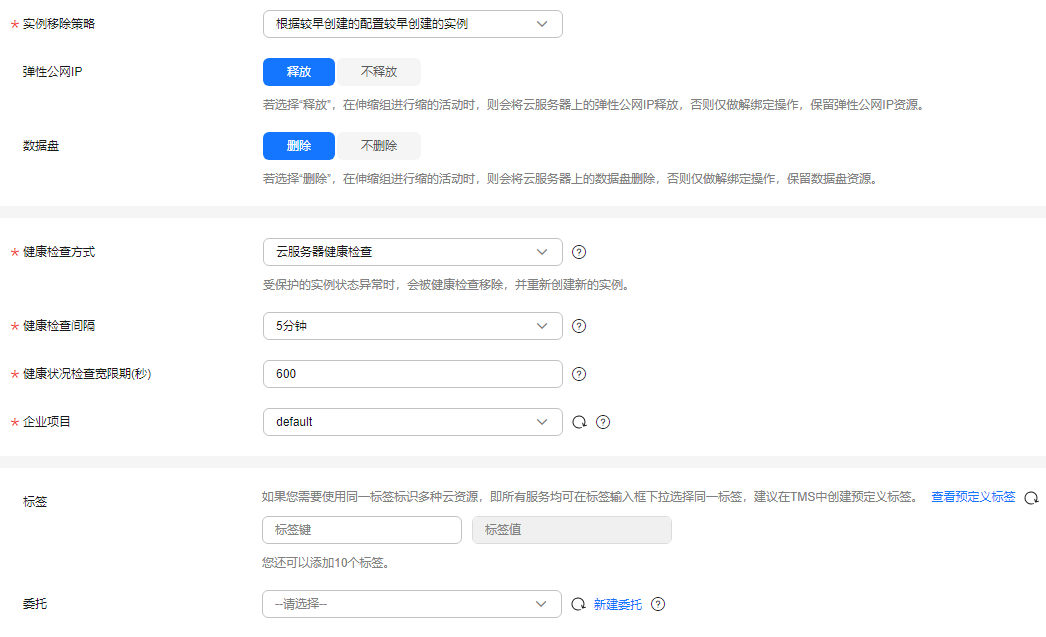Select 释放 for 弹性公网IP
The image size is (1046, 637).
point(298,72)
